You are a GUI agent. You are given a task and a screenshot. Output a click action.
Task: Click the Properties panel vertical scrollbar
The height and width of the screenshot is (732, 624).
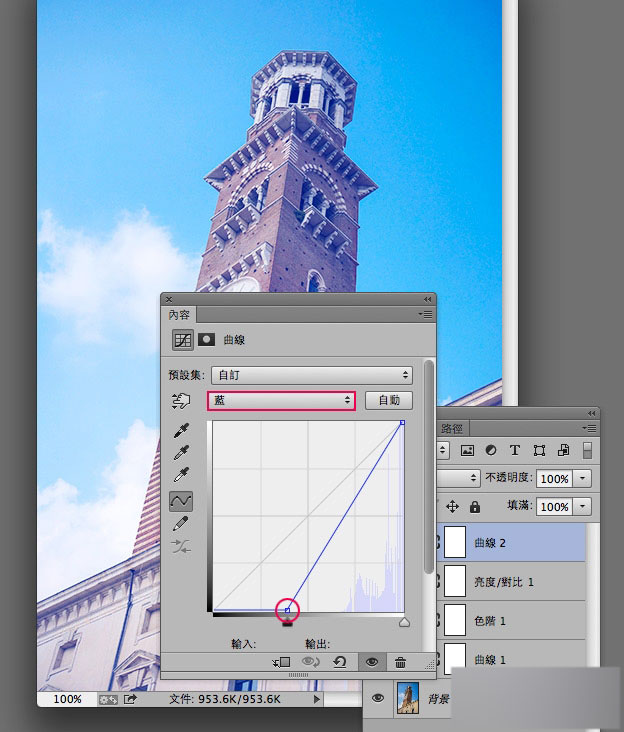pyautogui.click(x=429, y=467)
